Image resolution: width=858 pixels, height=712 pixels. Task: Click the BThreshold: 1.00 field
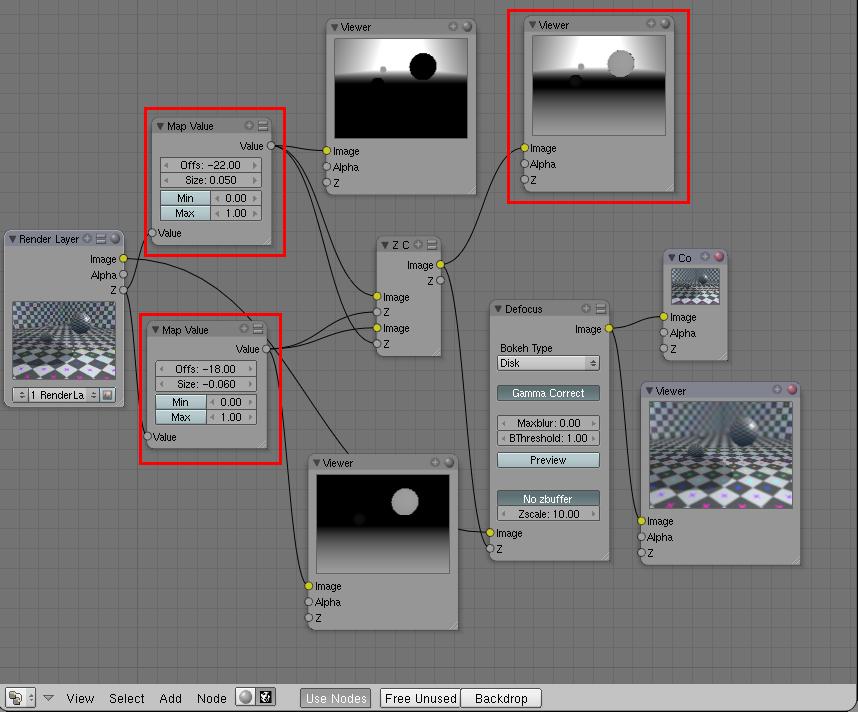(x=548, y=438)
